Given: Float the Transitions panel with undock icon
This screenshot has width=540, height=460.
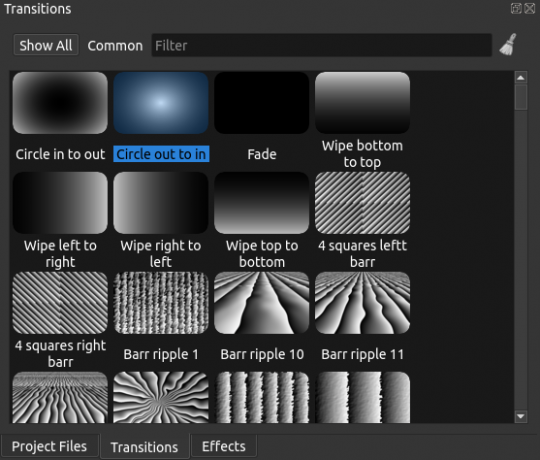Looking at the screenshot, I should pos(516,8).
